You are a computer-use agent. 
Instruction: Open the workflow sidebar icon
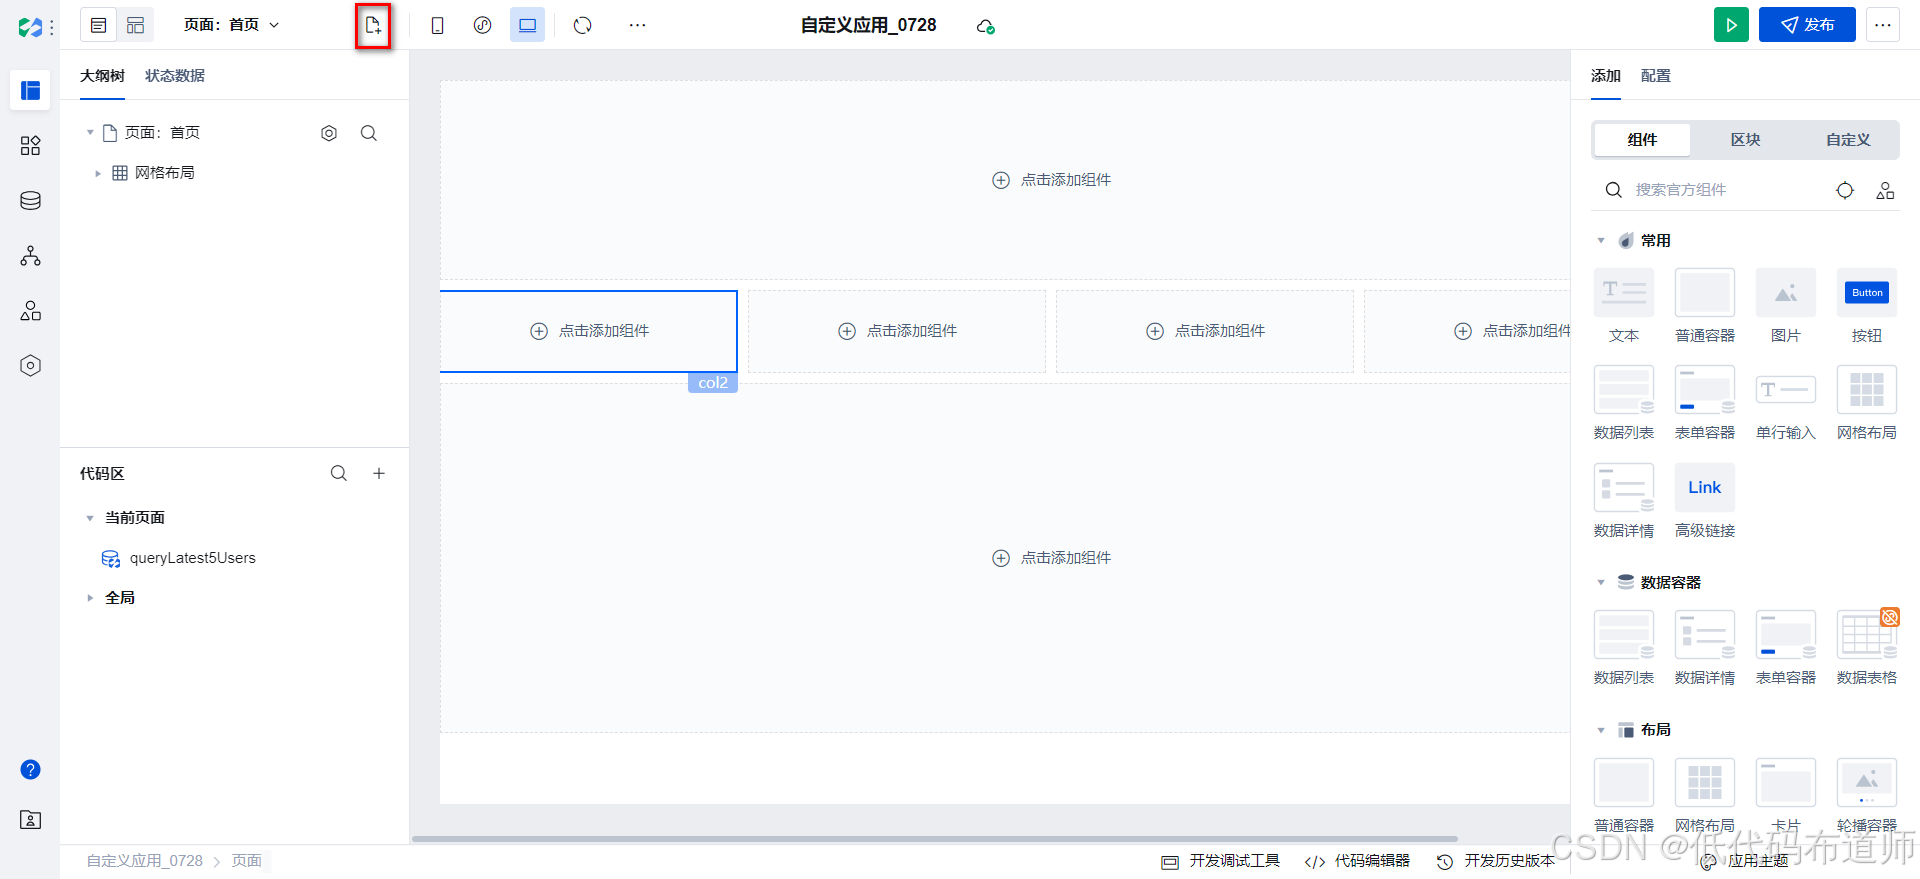click(30, 256)
